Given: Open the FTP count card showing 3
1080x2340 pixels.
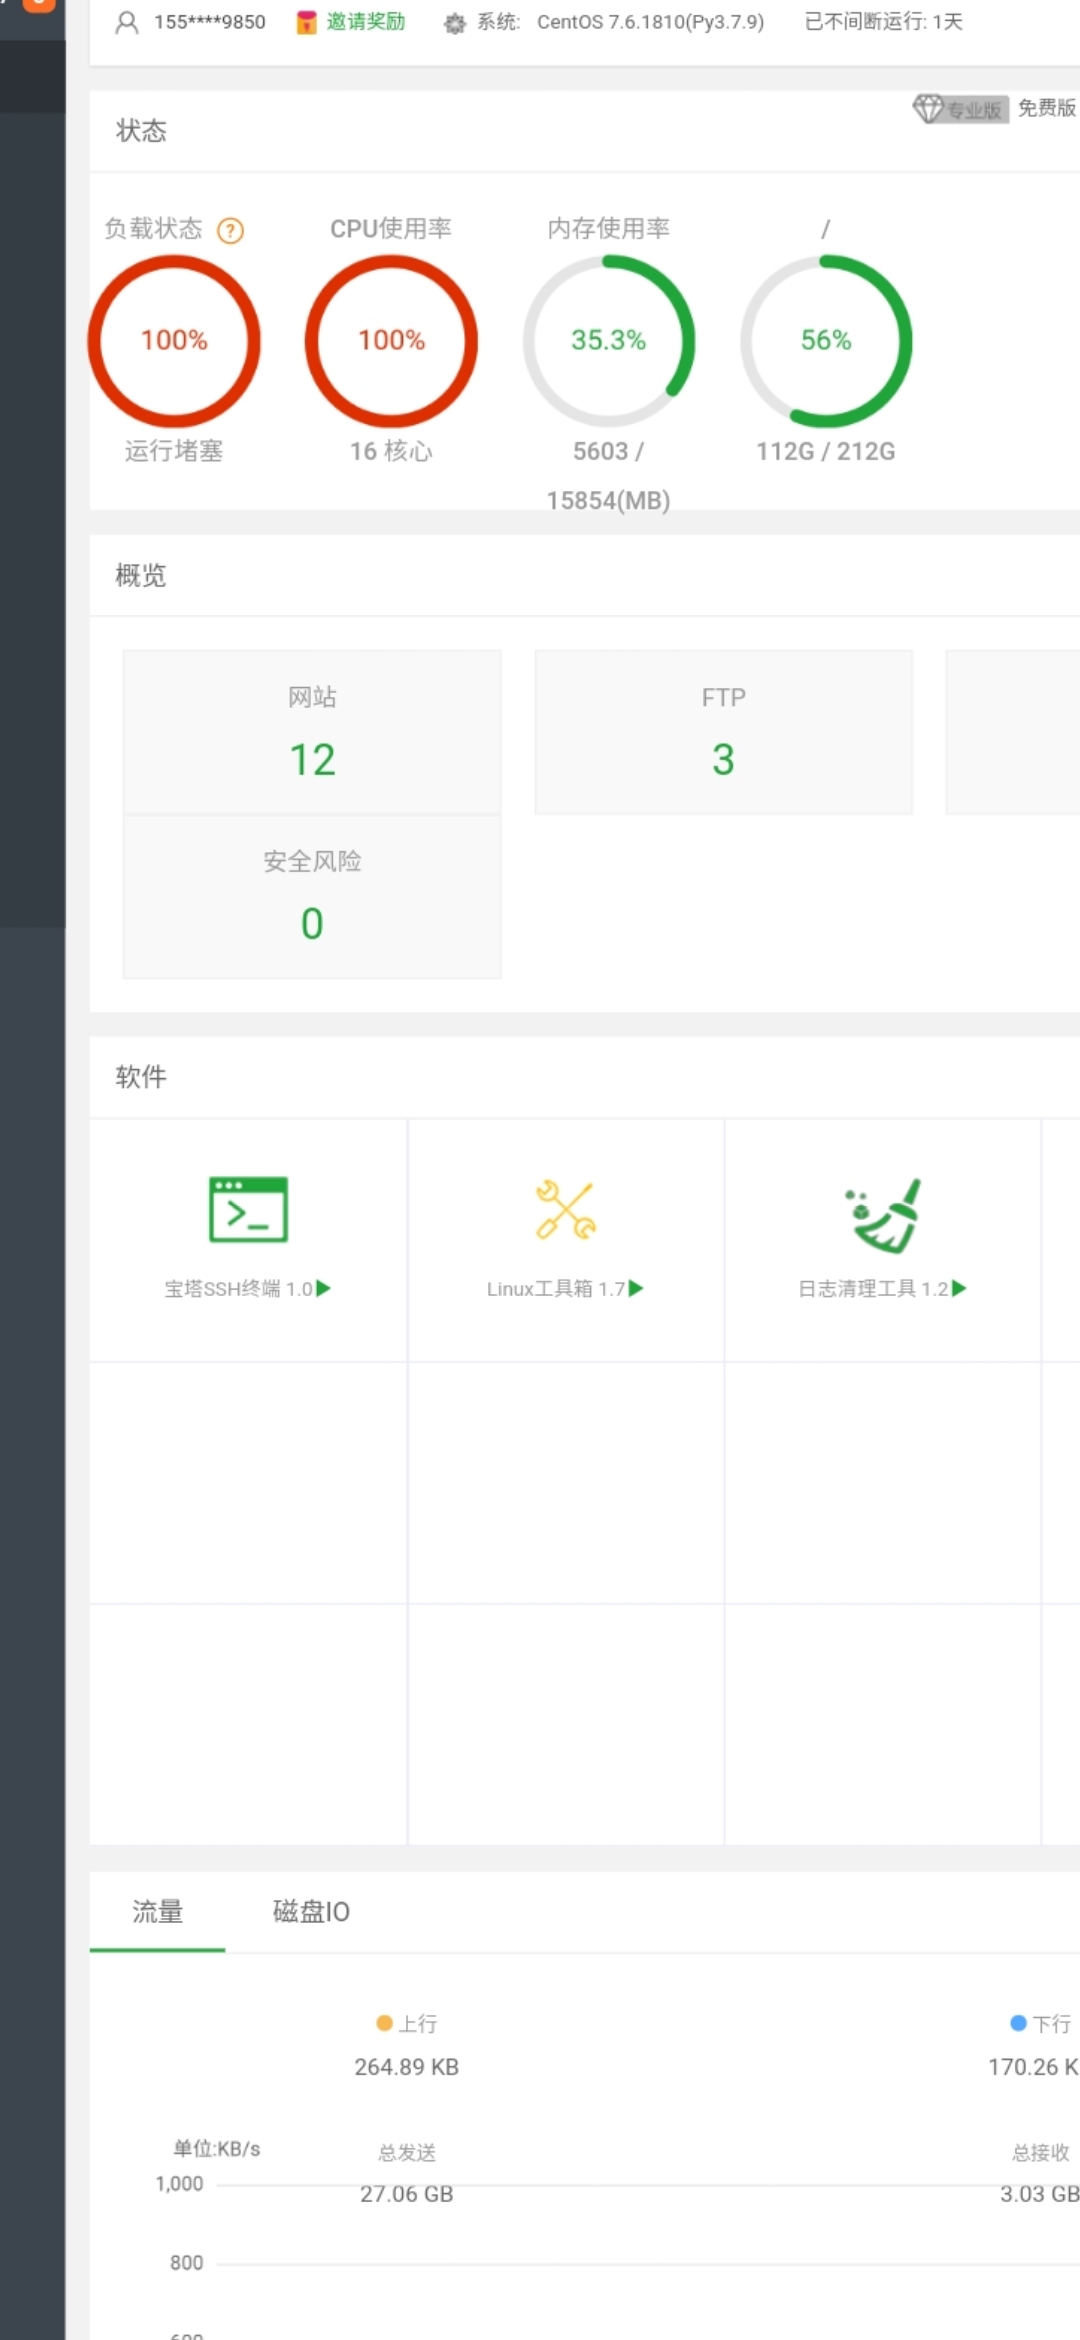Looking at the screenshot, I should [723, 732].
